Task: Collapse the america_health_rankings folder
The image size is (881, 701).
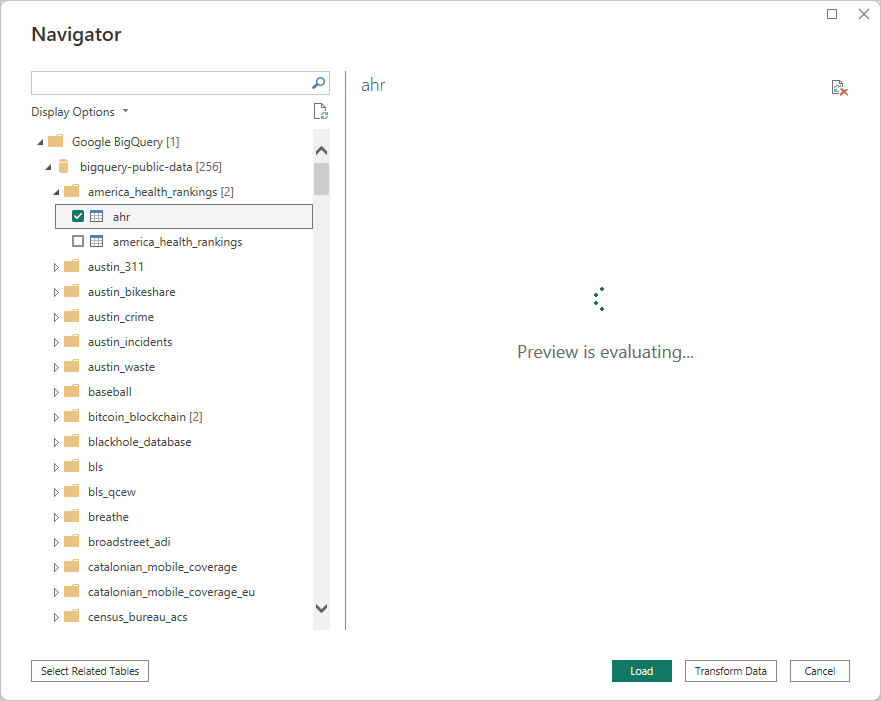Action: [56, 192]
